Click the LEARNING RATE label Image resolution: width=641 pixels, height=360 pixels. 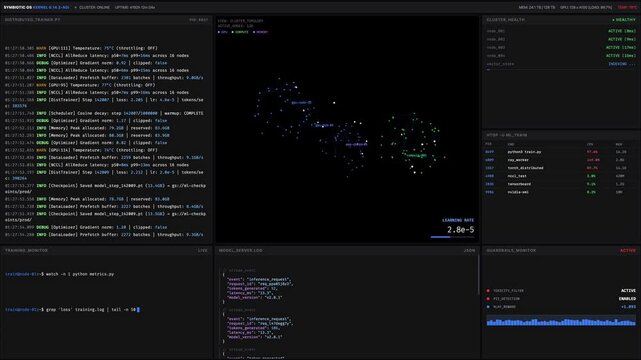click(458, 220)
